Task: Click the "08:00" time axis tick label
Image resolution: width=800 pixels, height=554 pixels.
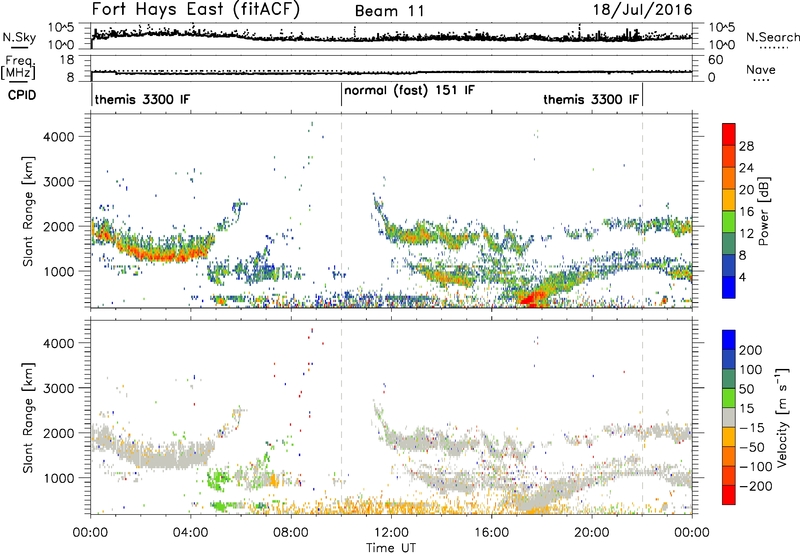Action: coord(291,533)
